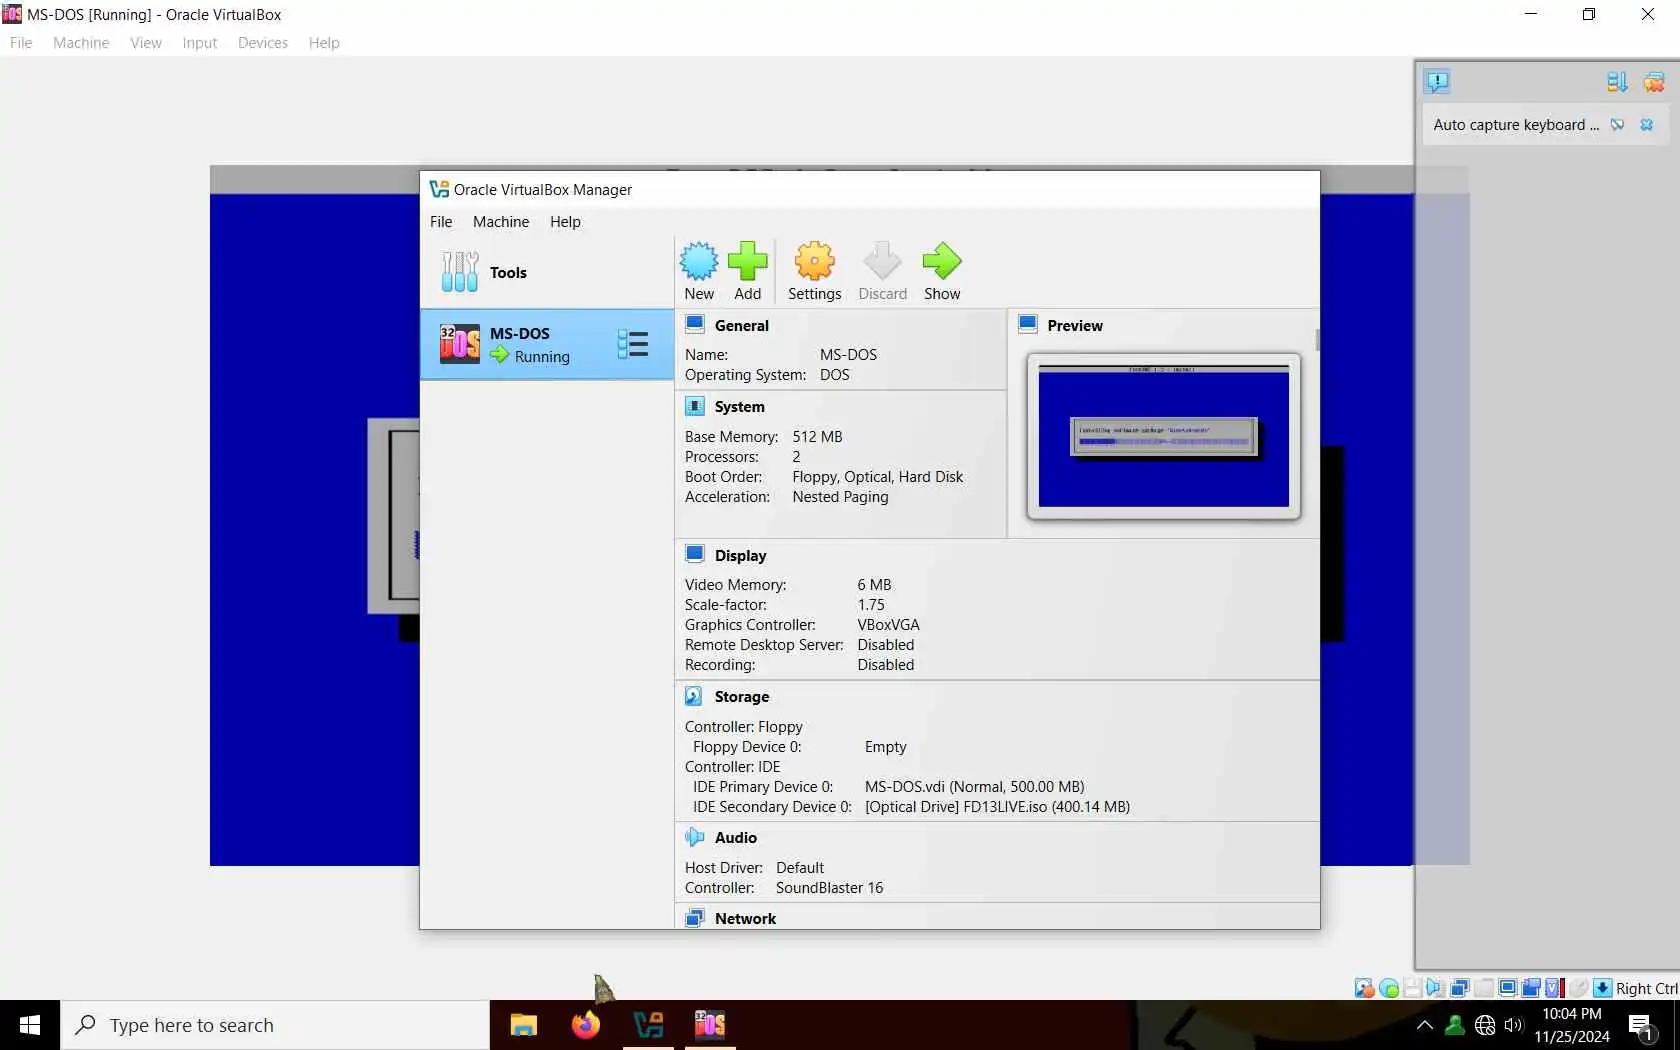Click the green Show arrow icon
This screenshot has height=1050, width=1680.
pyautogui.click(x=941, y=261)
